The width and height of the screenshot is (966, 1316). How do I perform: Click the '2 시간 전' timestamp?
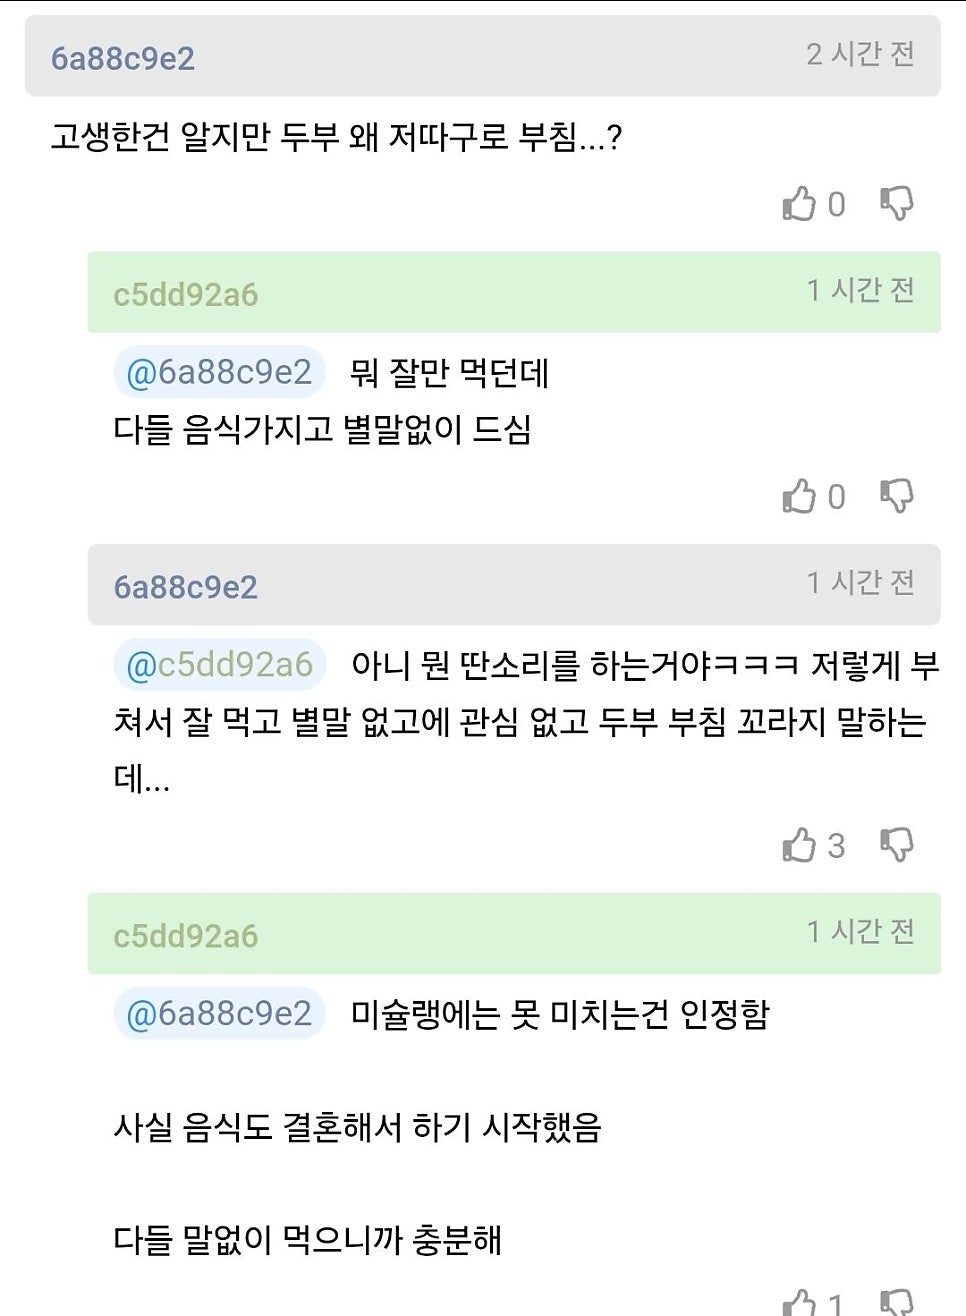[x=860, y=54]
